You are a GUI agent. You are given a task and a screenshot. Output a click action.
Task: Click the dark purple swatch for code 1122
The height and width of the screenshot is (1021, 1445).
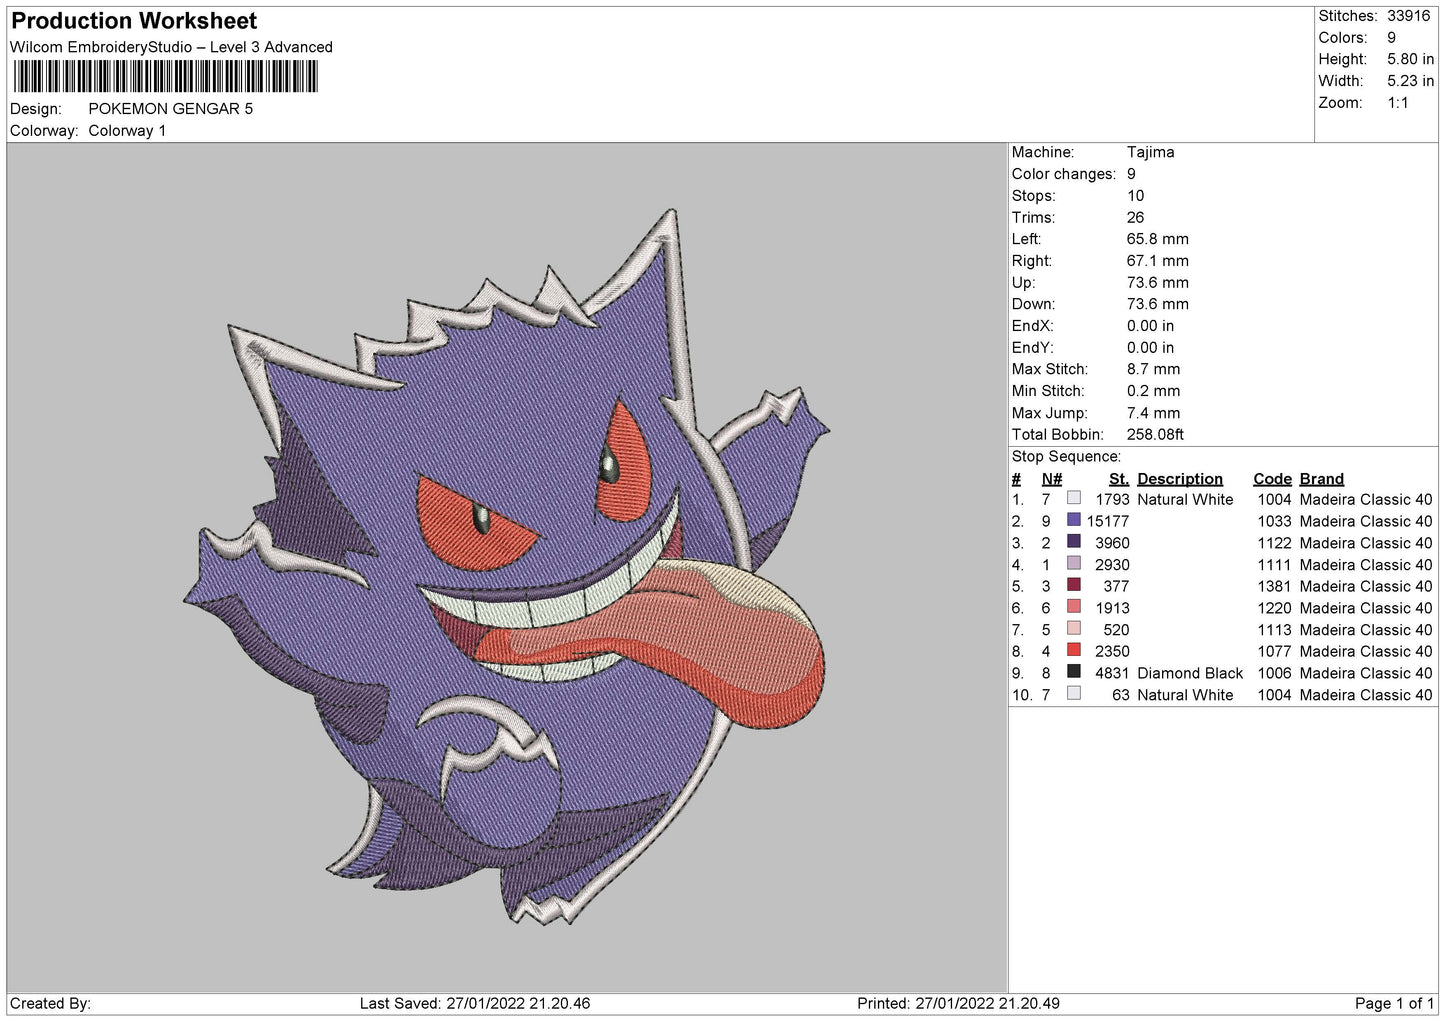(x=1074, y=542)
